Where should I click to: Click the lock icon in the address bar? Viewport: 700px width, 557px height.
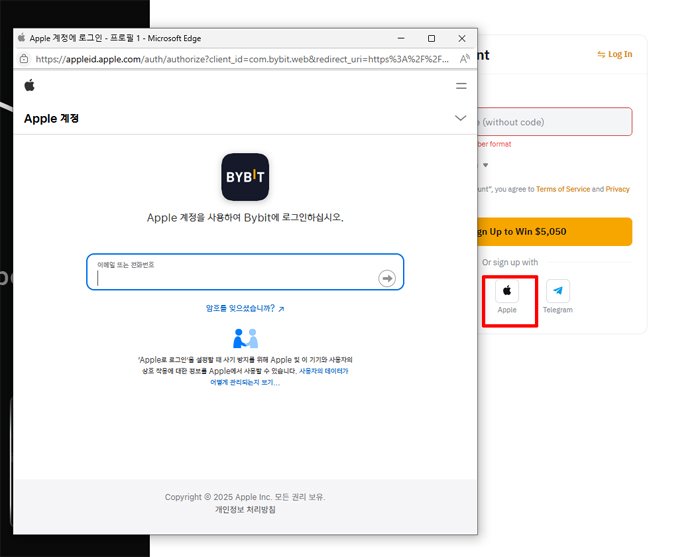[24, 58]
